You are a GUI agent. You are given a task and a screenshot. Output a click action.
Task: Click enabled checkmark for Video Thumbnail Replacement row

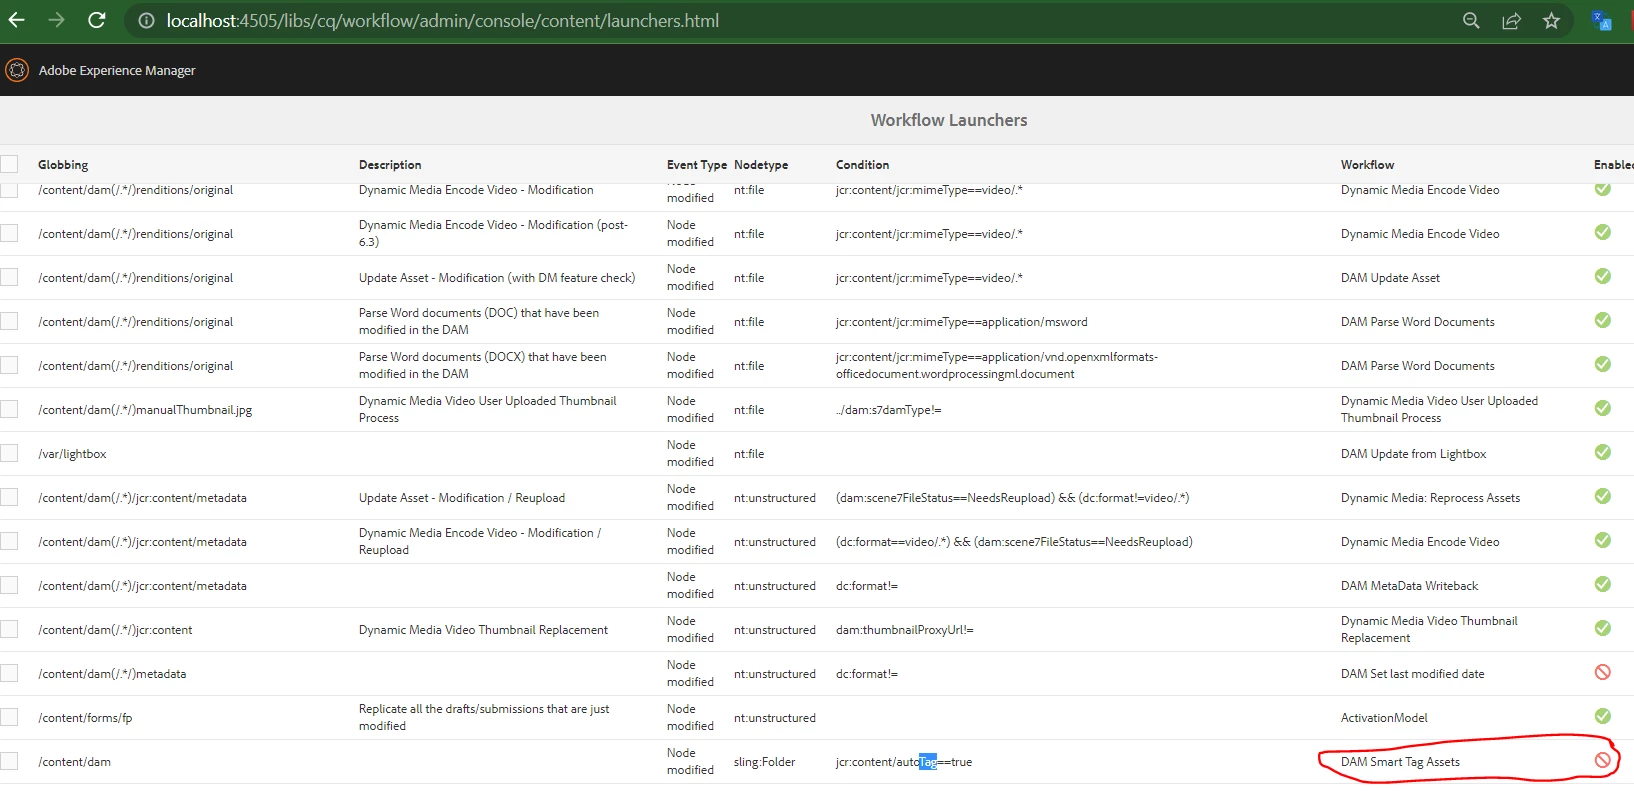(x=1602, y=628)
